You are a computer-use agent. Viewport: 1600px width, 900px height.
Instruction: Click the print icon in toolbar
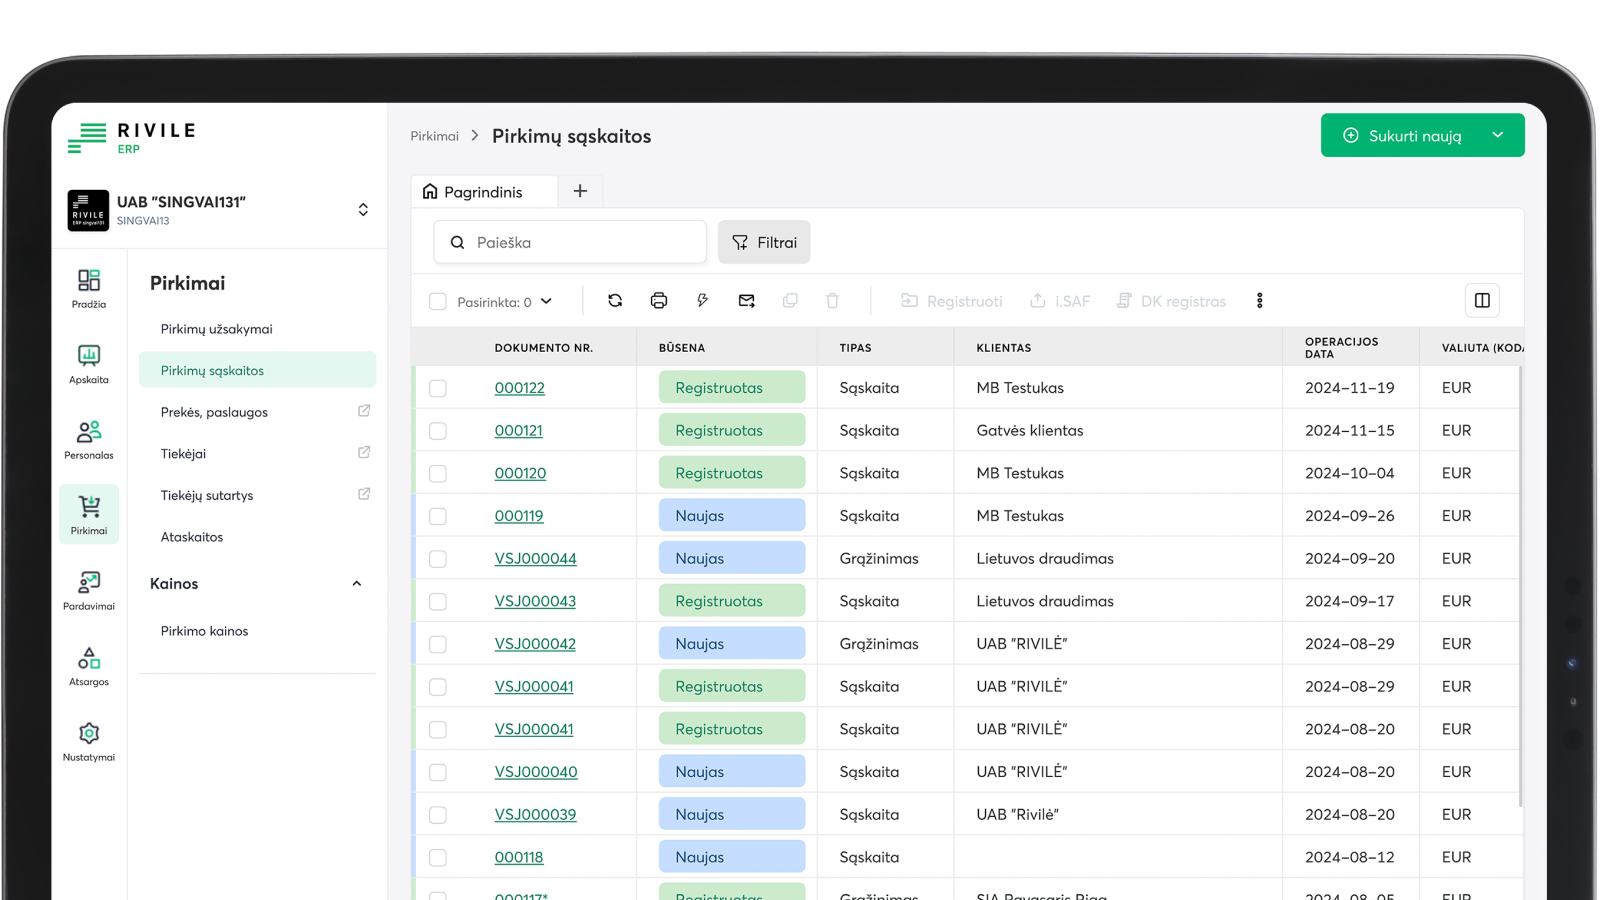[x=658, y=301]
